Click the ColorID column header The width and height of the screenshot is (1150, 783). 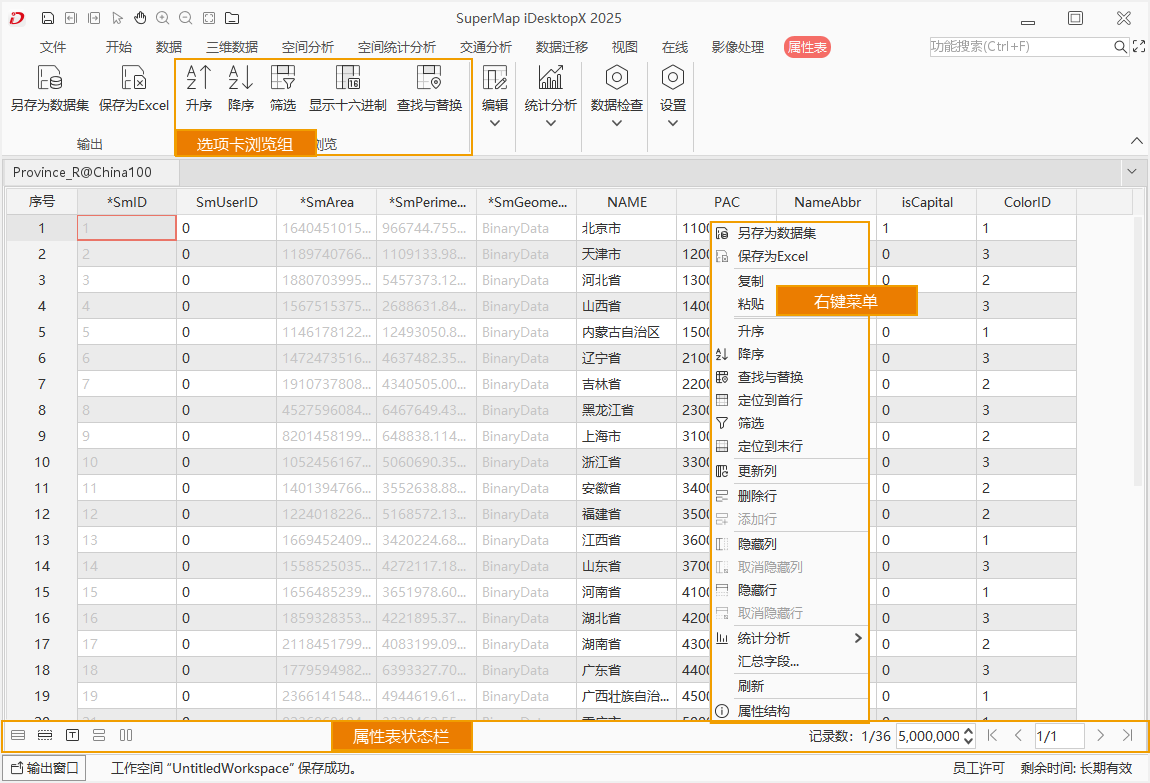click(x=1027, y=202)
